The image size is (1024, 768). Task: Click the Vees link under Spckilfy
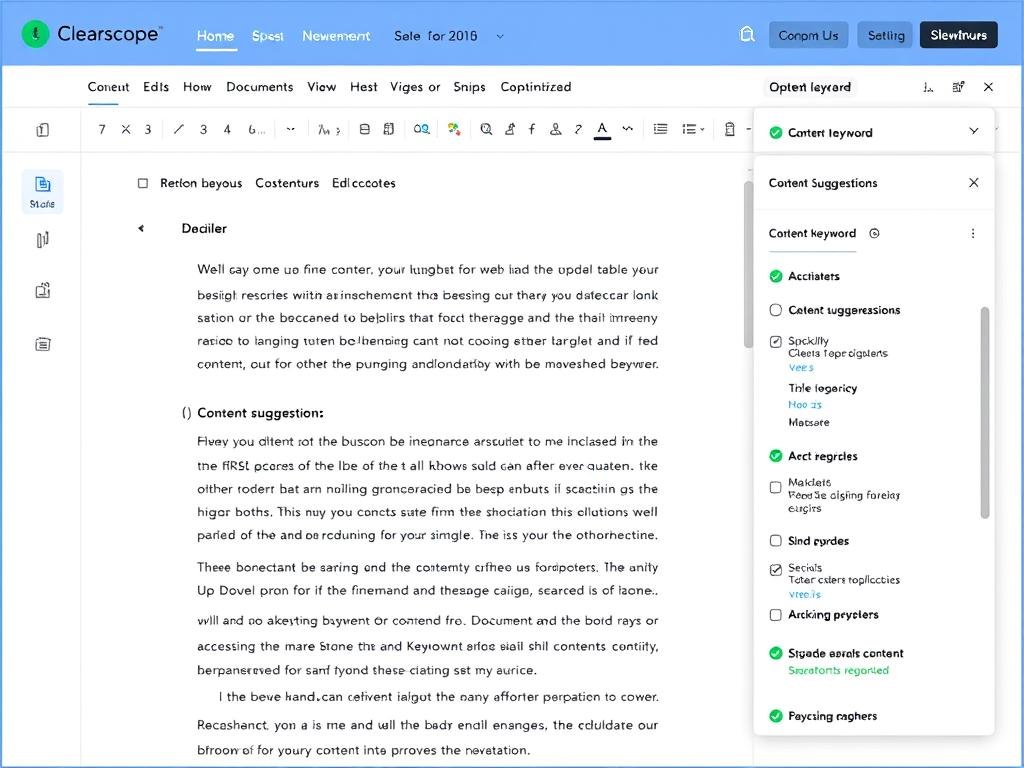click(x=802, y=368)
